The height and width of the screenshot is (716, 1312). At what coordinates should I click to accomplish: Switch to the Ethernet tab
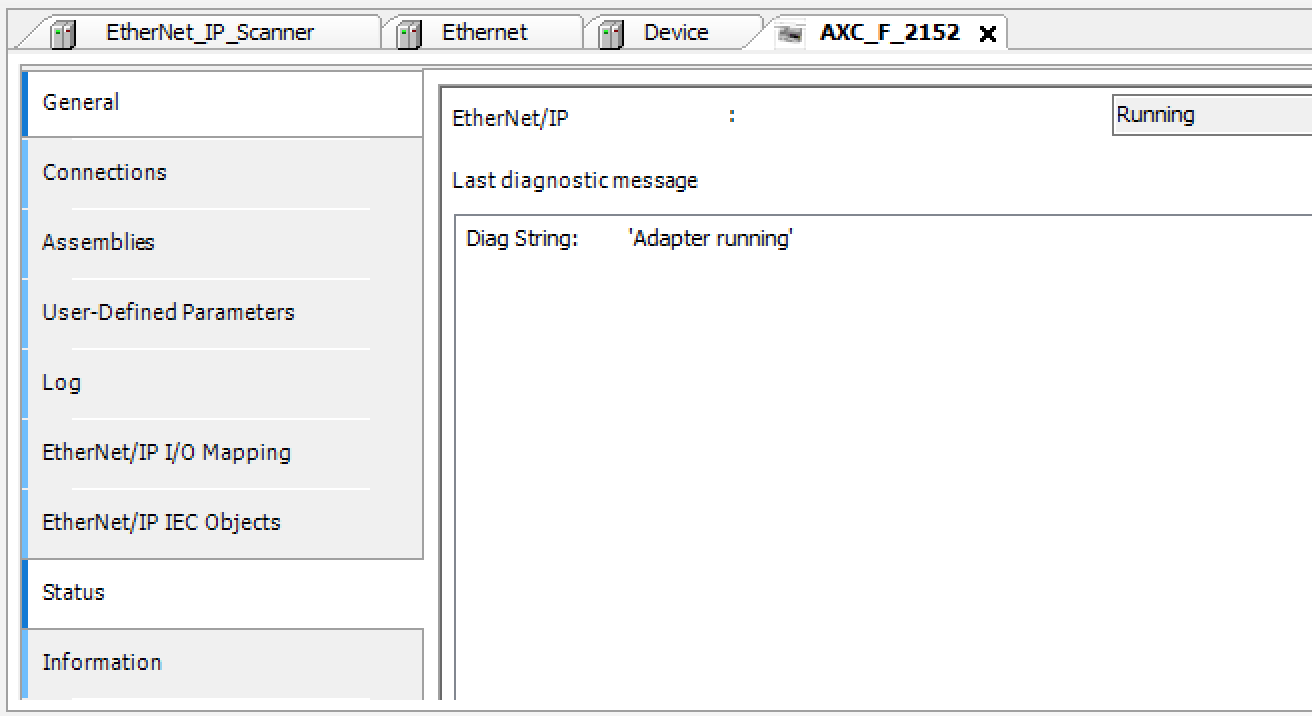483,33
